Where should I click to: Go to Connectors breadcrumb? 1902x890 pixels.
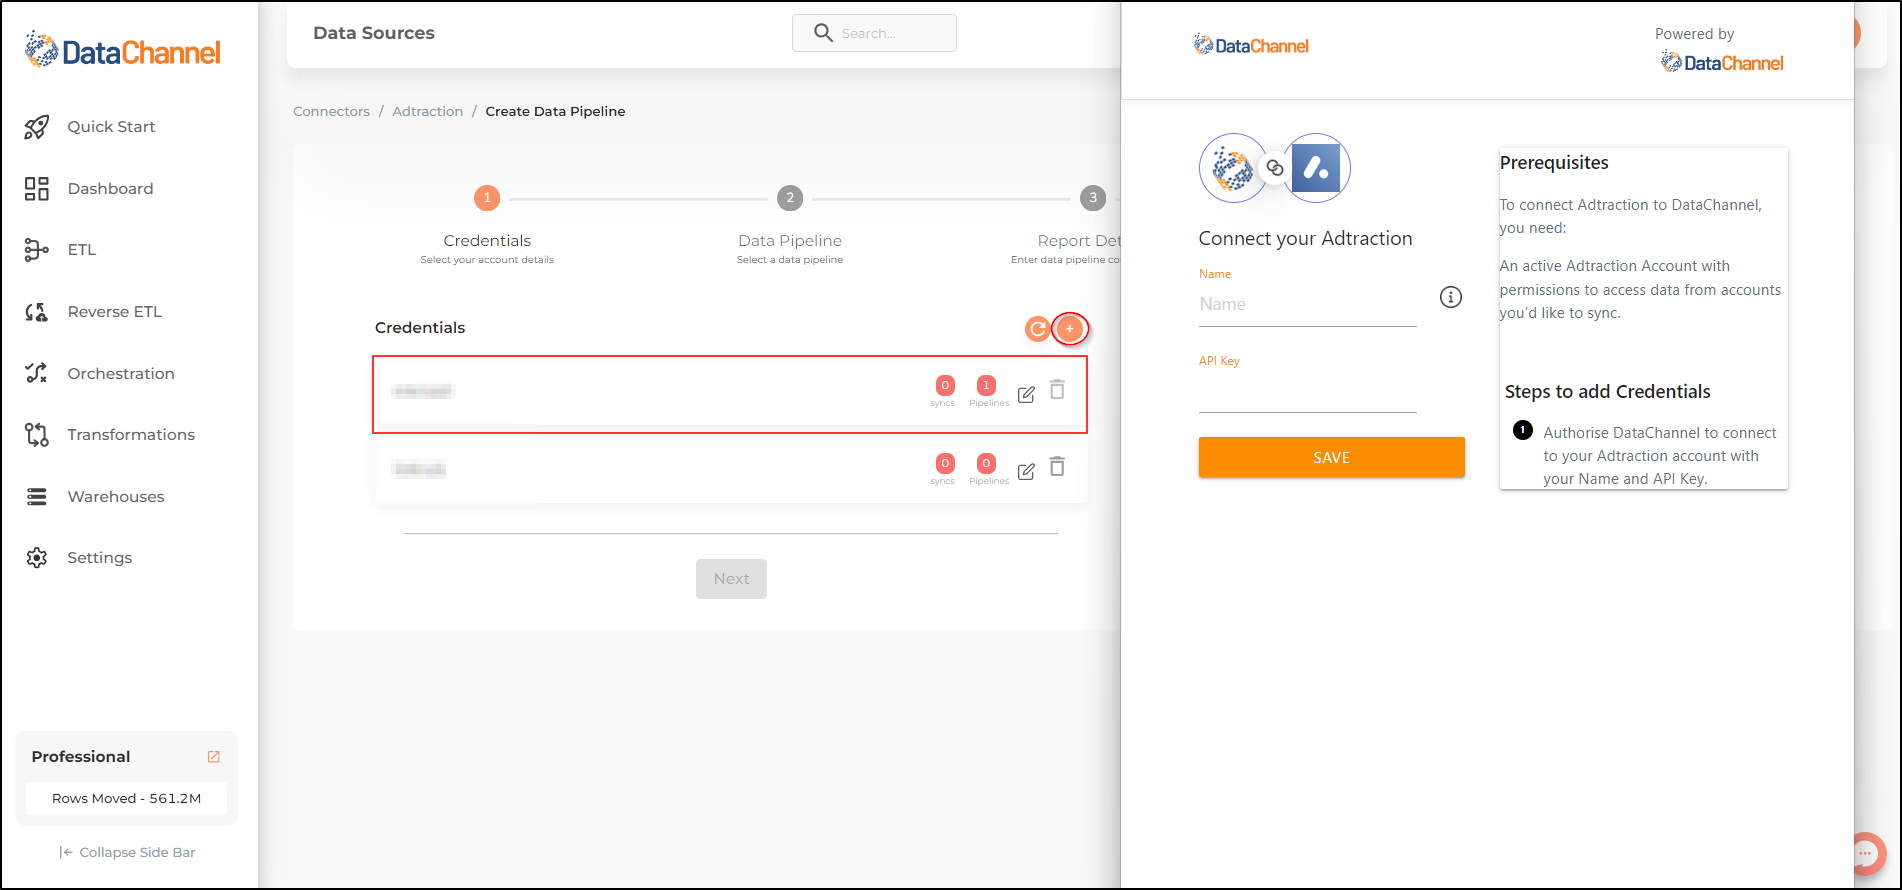point(331,112)
